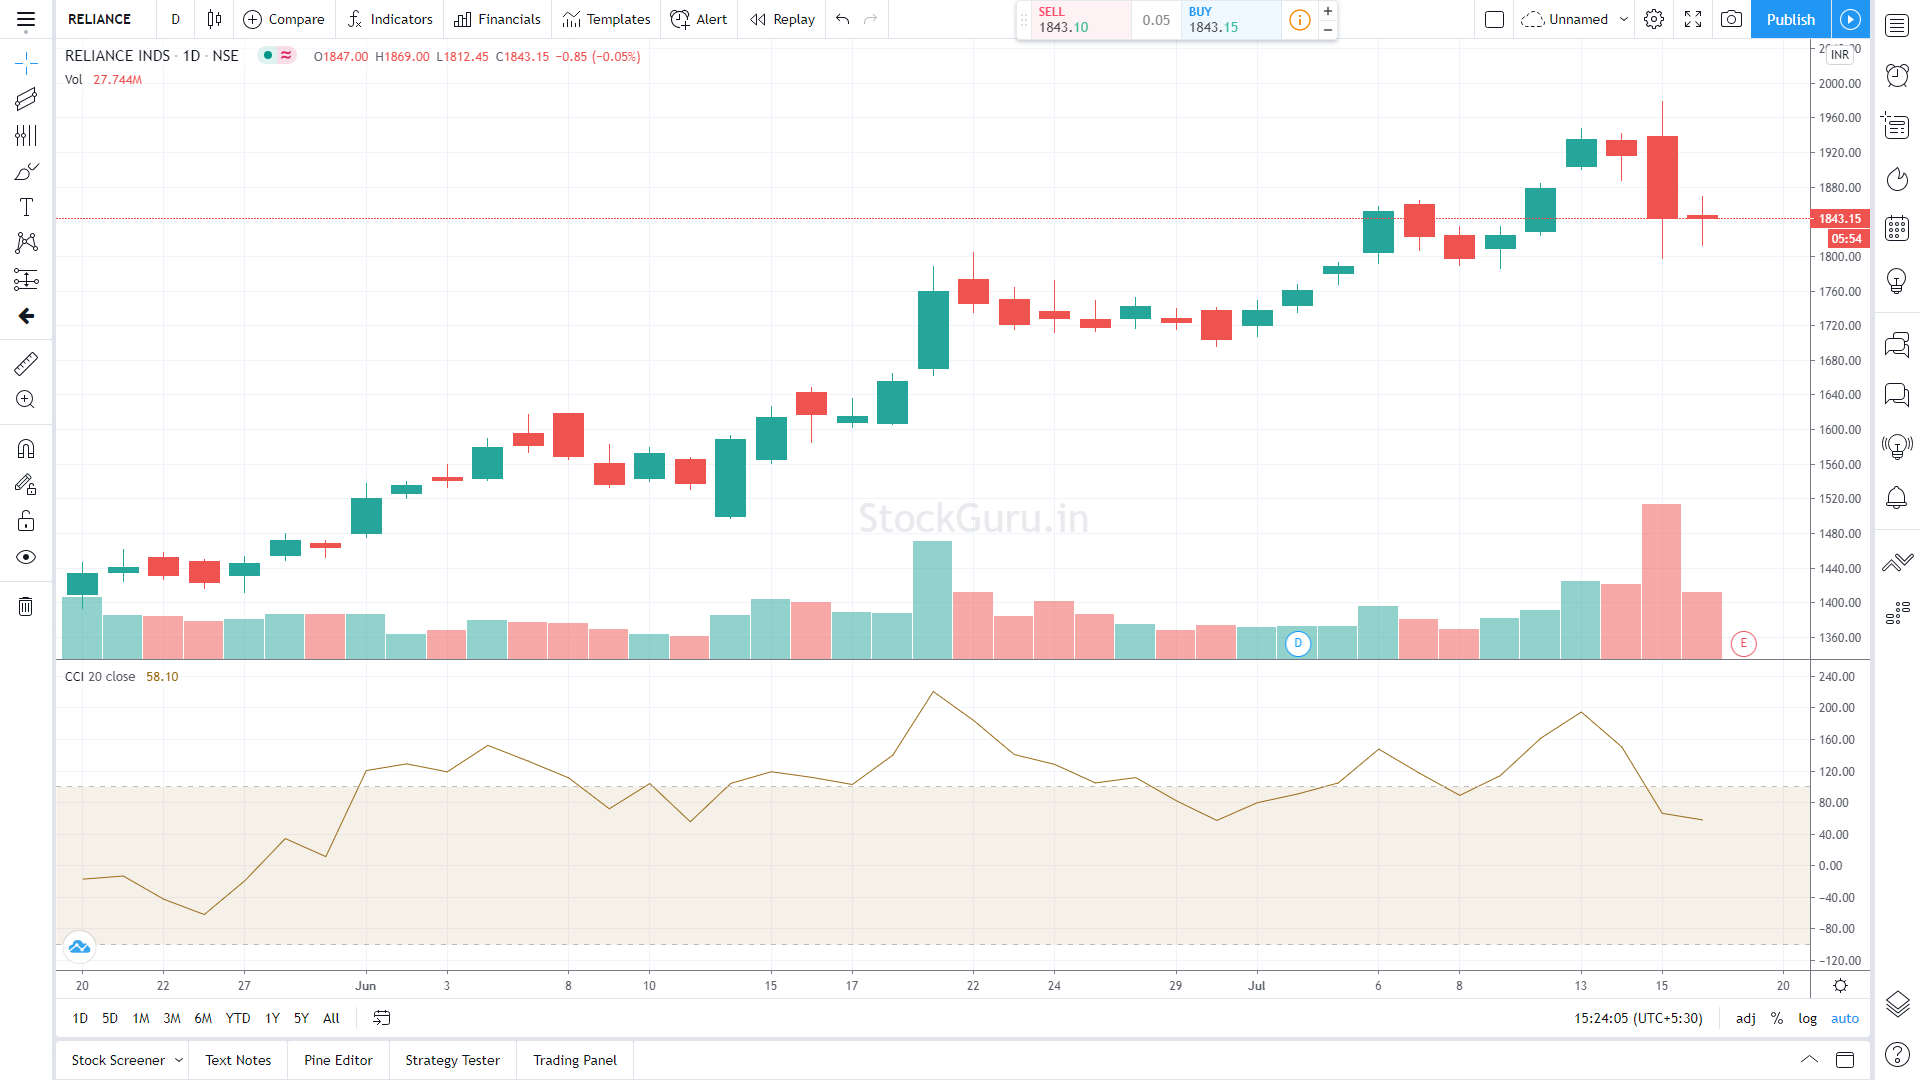Select the crosshair cursor tool
The width and height of the screenshot is (1920, 1080).
point(26,63)
